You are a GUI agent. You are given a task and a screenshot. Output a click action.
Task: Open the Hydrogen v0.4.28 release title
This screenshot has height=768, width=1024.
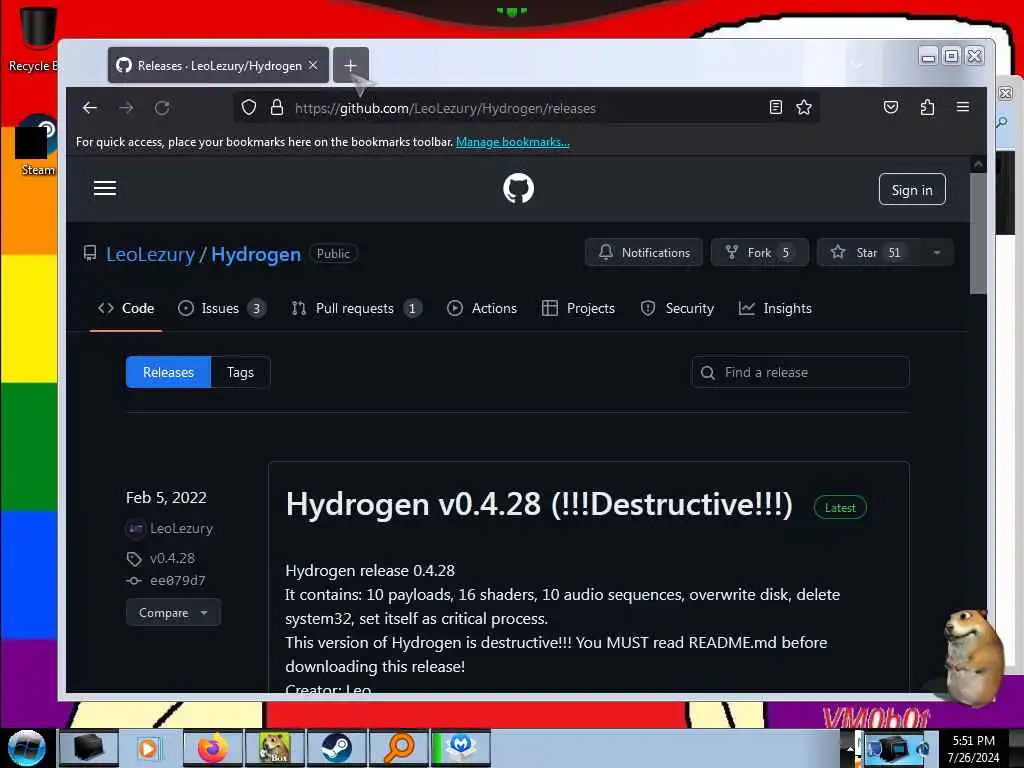[x=539, y=505]
